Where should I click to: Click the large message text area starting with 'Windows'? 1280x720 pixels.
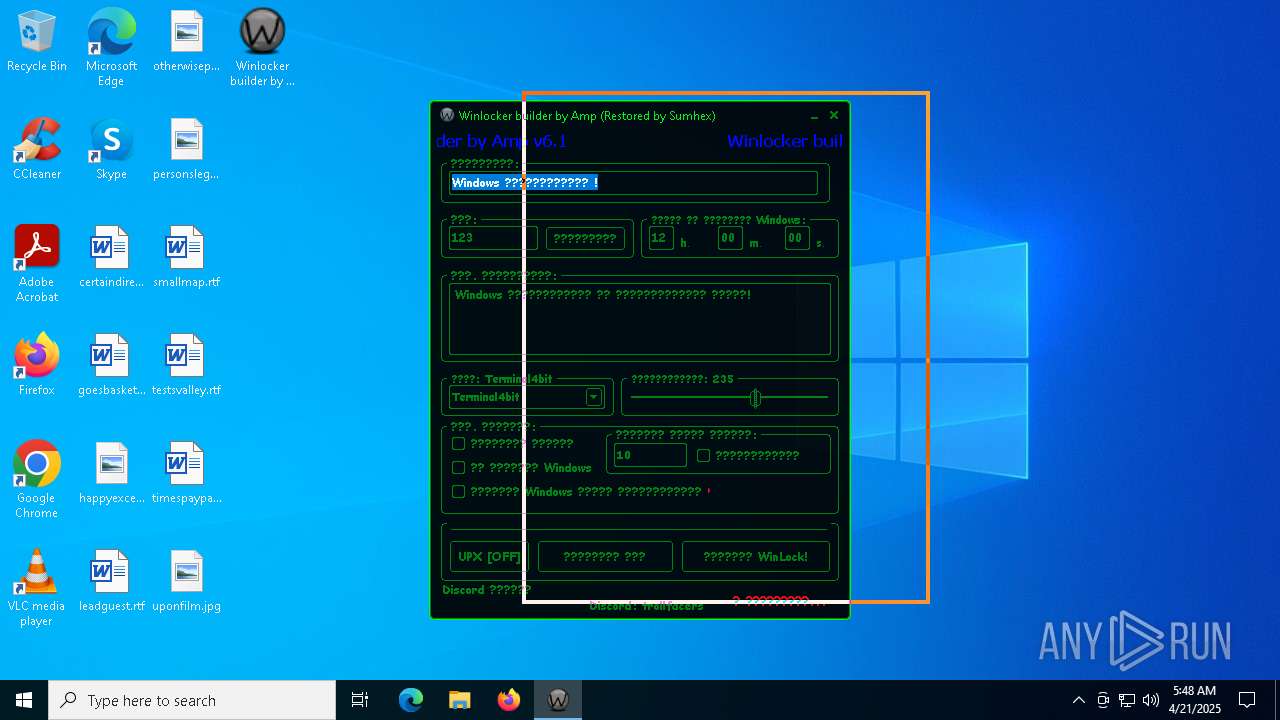click(x=640, y=319)
